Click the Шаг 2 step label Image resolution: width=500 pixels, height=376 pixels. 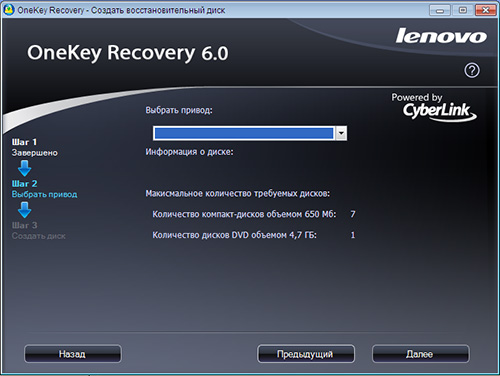pyautogui.click(x=24, y=184)
